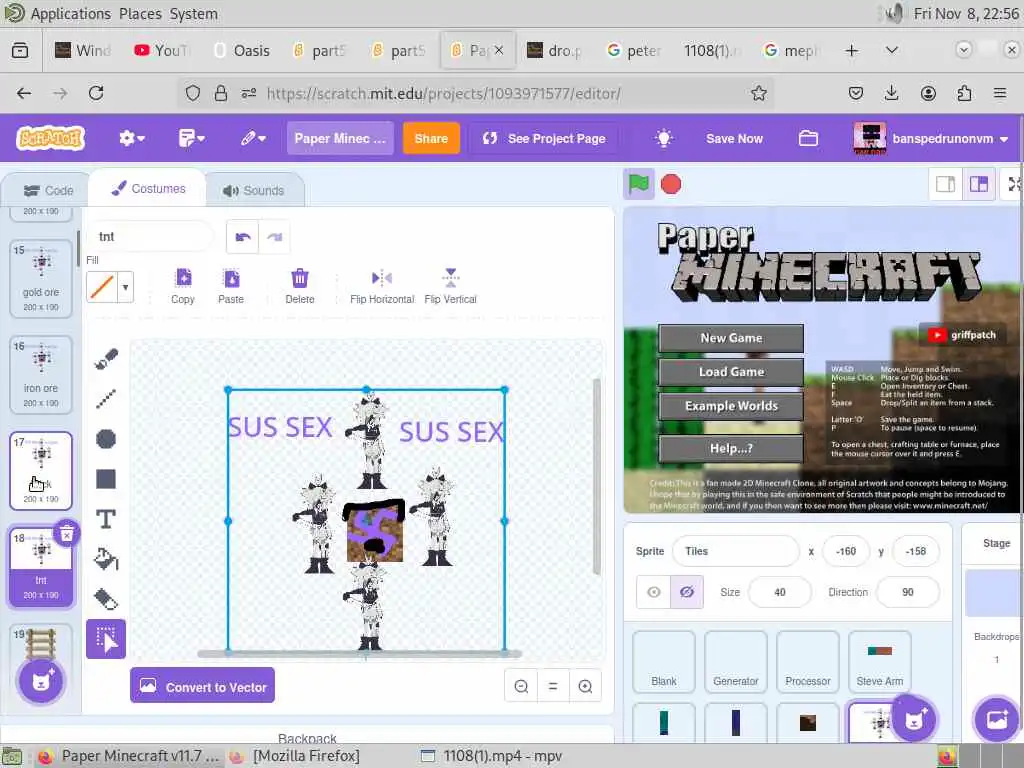Reset paint canvas zoom
Image resolution: width=1024 pixels, height=768 pixels.
(x=553, y=686)
